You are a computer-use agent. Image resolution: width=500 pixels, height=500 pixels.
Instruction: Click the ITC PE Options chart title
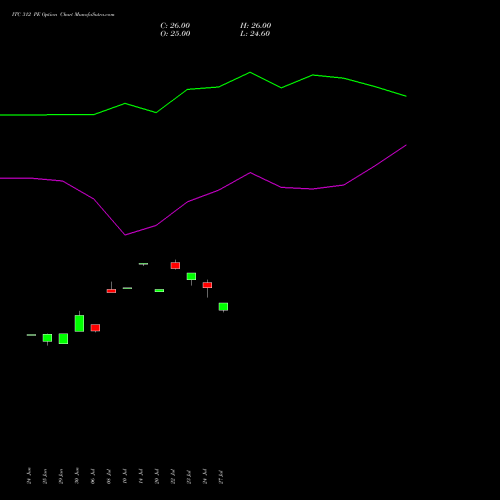[63, 14]
